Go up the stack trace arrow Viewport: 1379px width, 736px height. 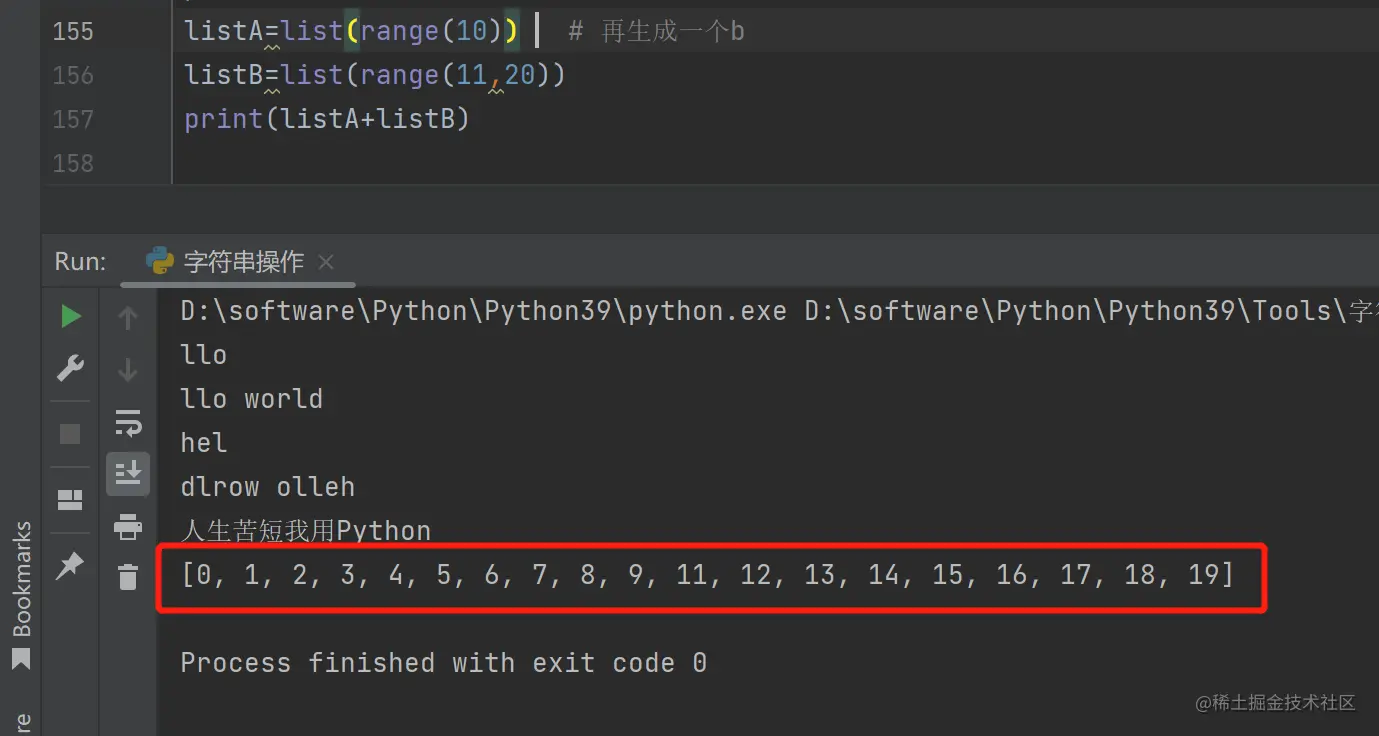(128, 318)
